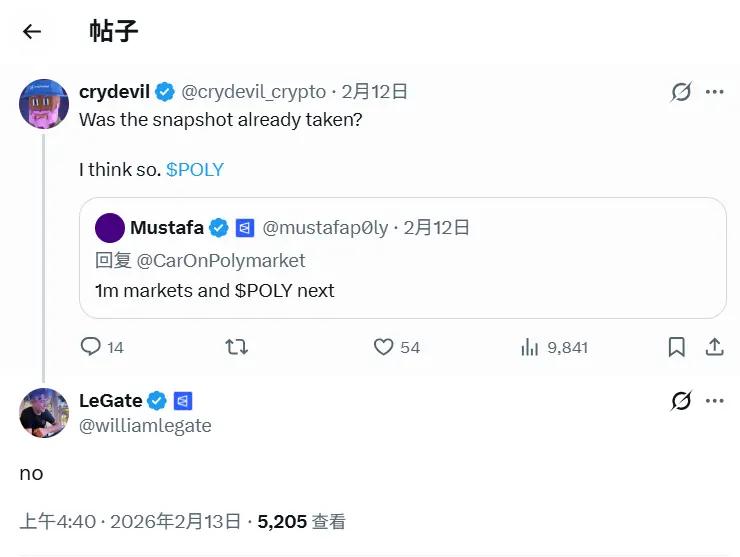Open the quoted Mustafa post
The height and width of the screenshot is (557, 740).
[410, 290]
